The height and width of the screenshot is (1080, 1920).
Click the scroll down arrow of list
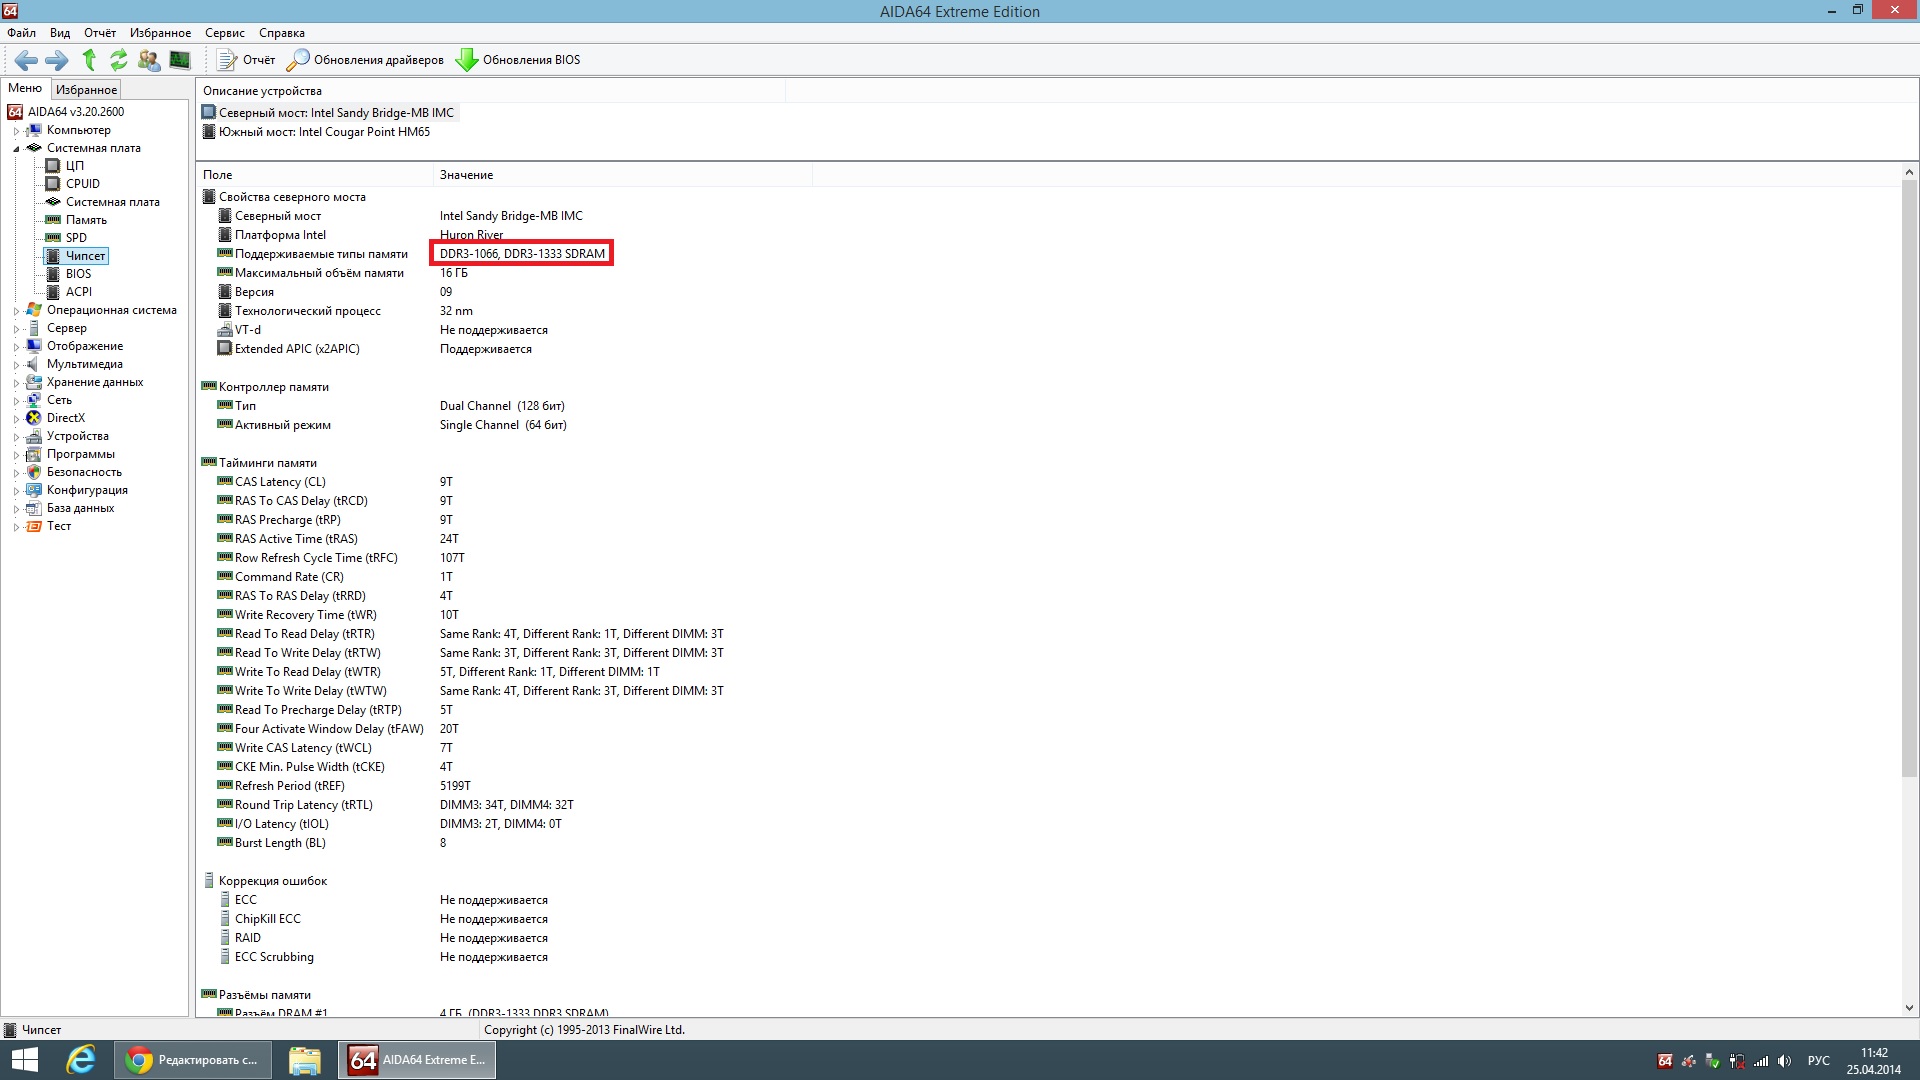tap(1909, 1008)
